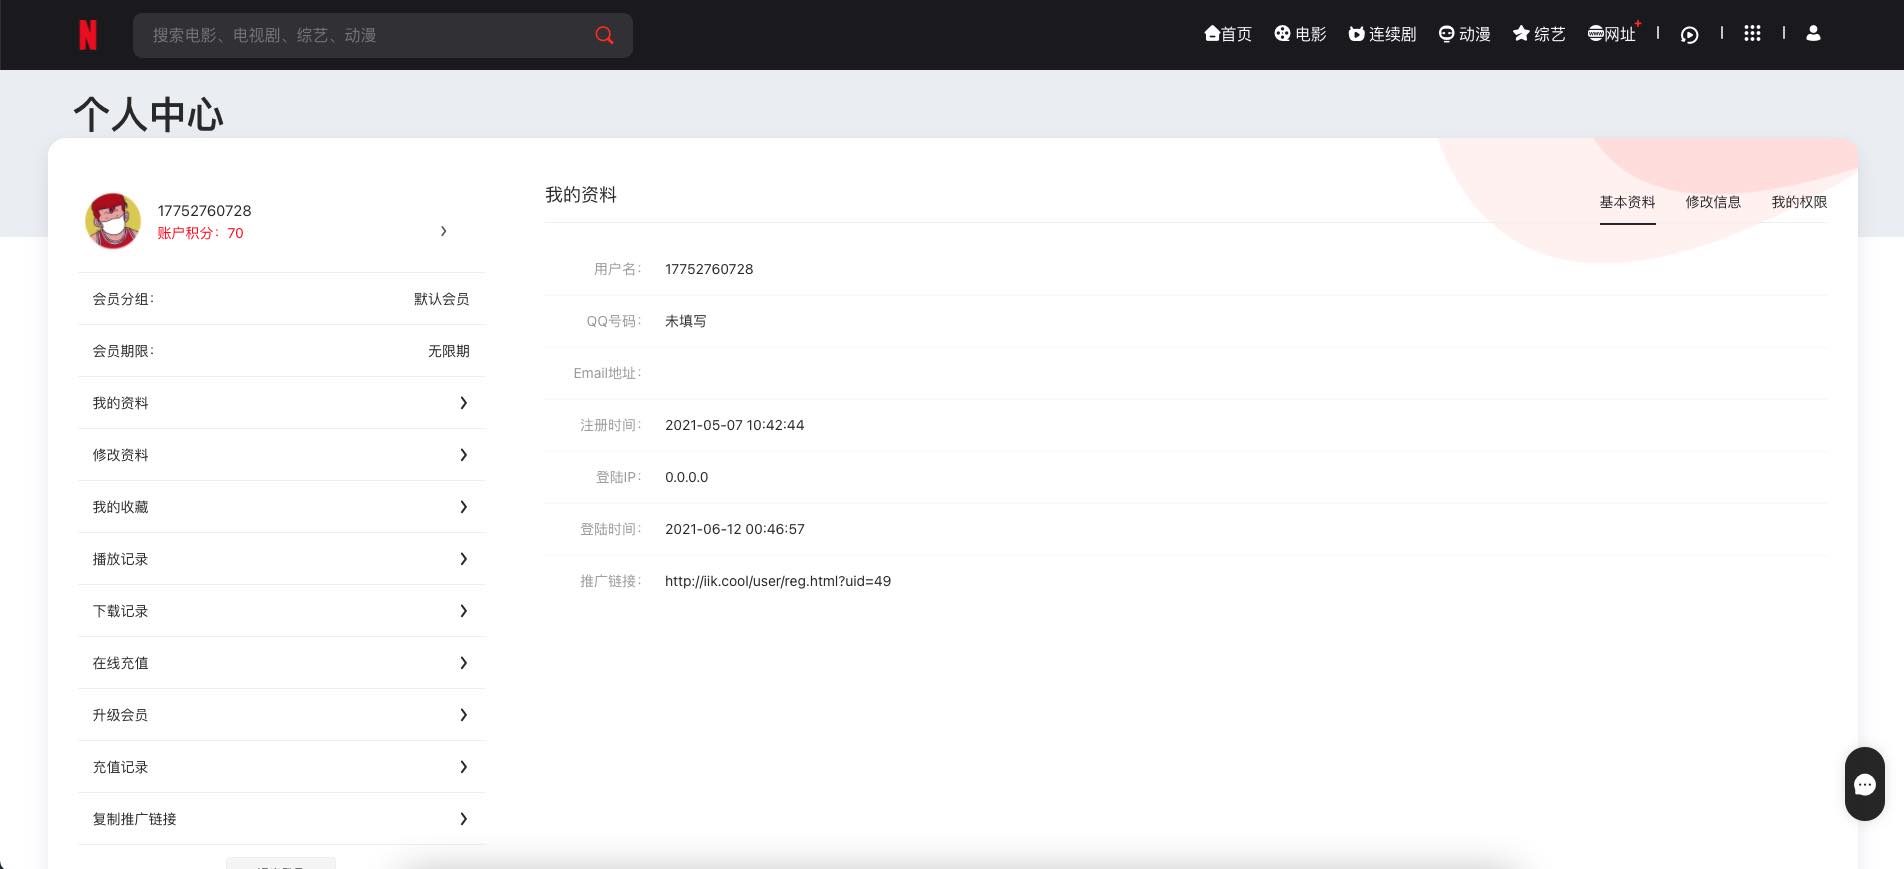
Task: Open the grid apps menu icon
Action: 1752,34
